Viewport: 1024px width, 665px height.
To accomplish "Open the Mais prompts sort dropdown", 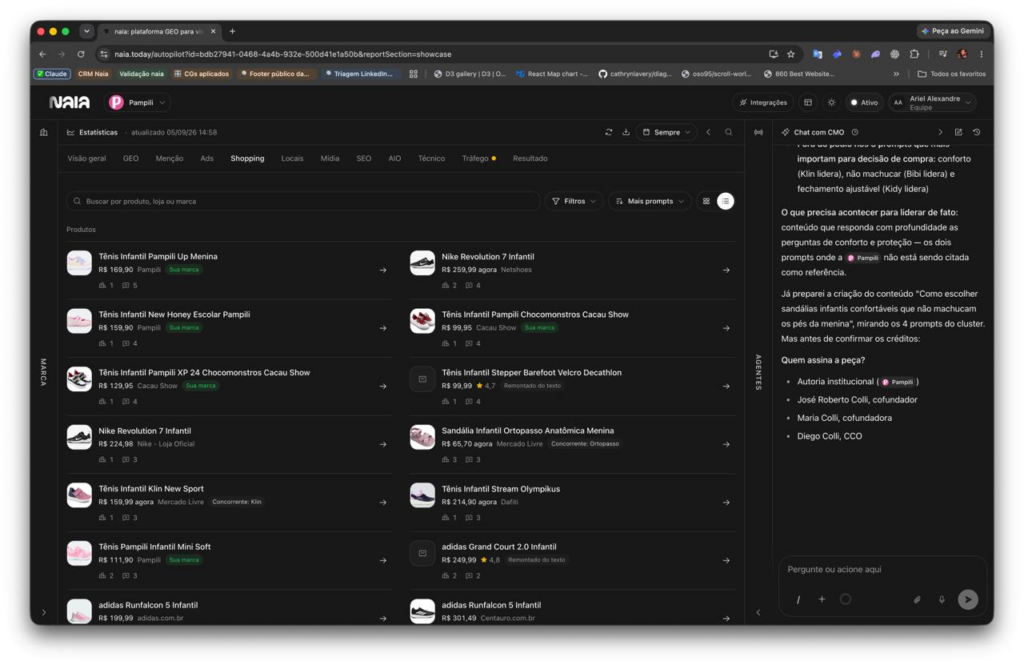I will pyautogui.click(x=650, y=201).
